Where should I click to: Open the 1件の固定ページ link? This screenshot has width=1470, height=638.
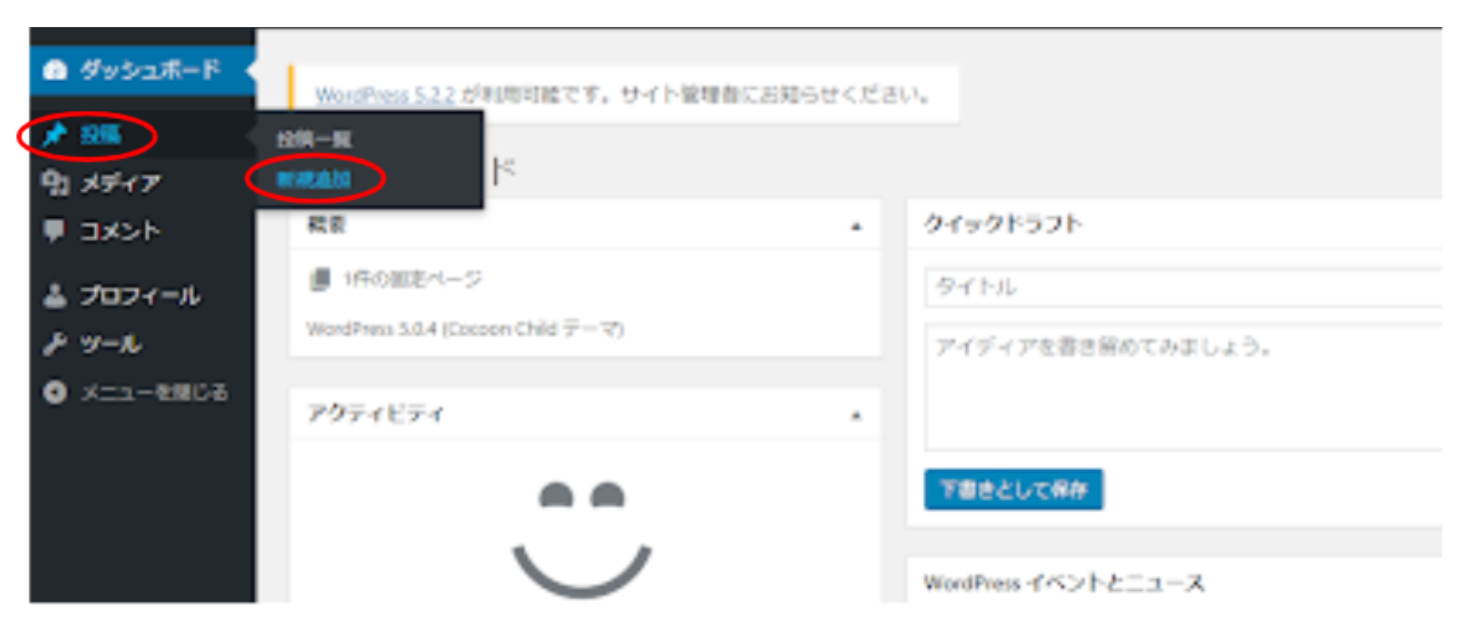tap(409, 280)
